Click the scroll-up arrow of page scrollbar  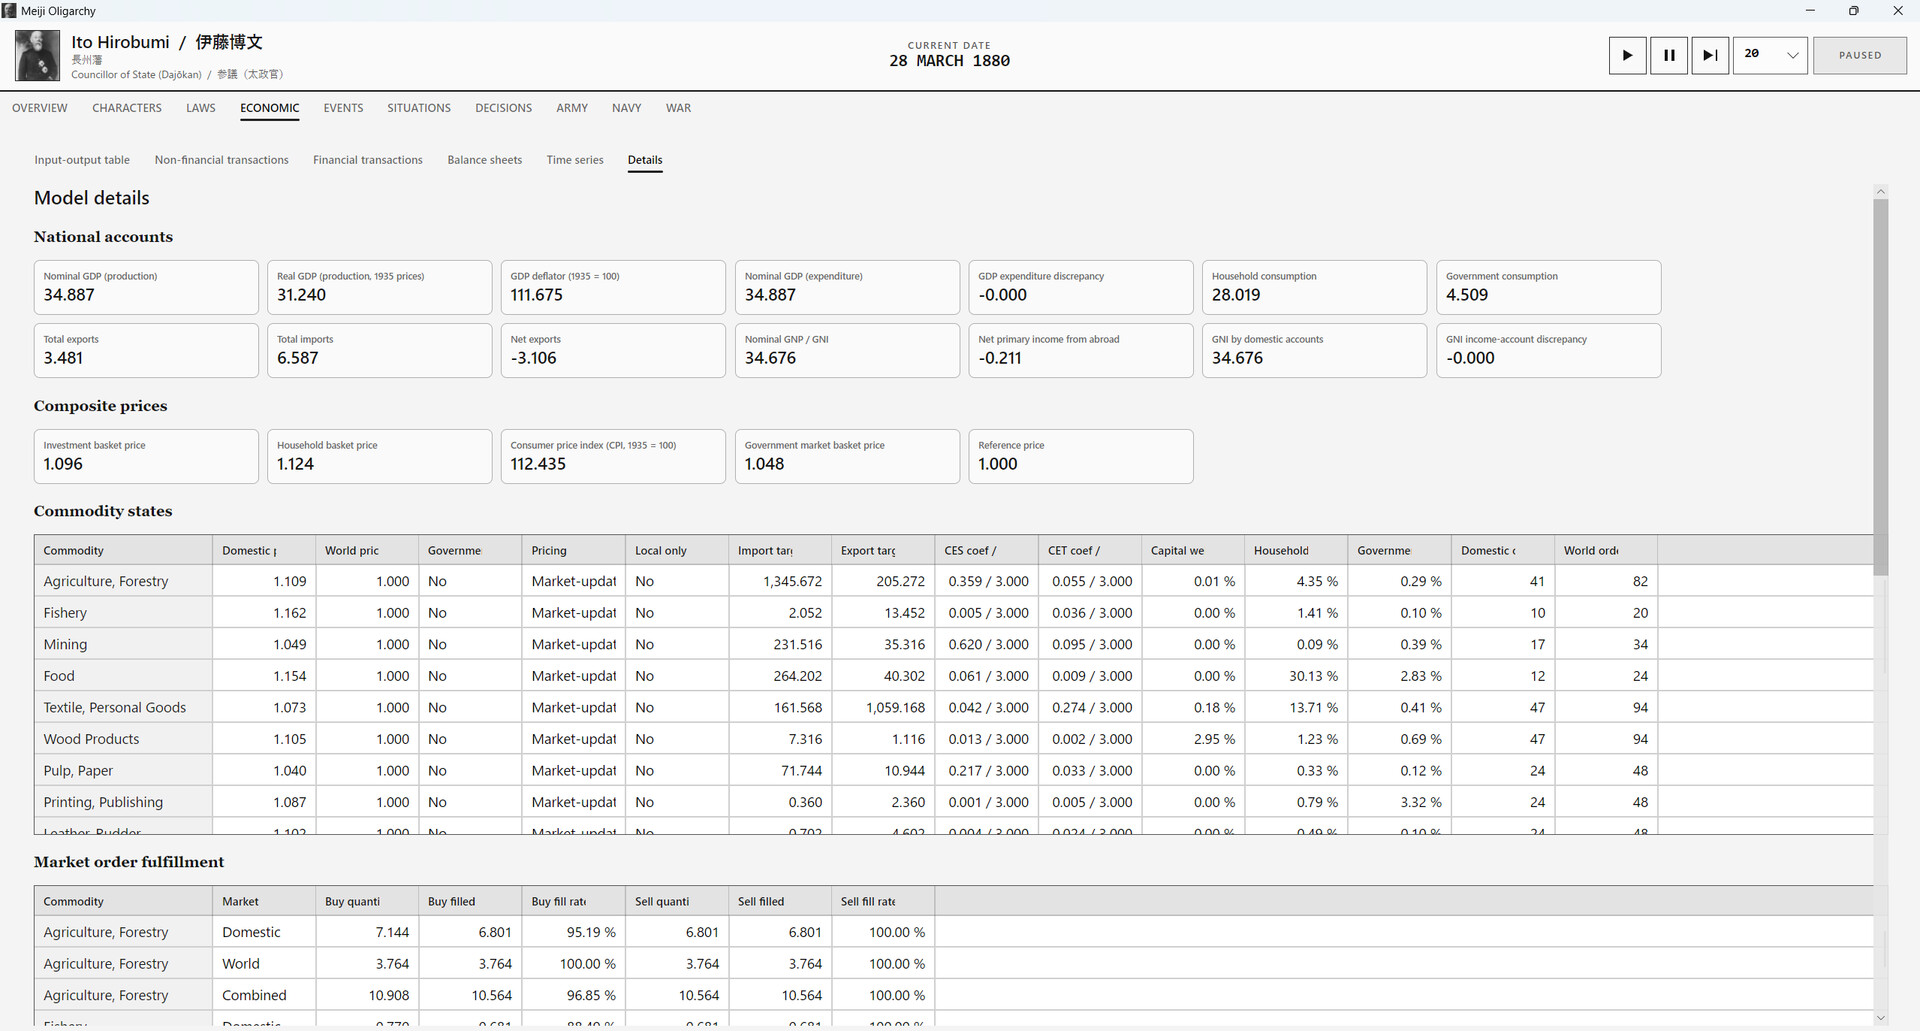click(1880, 191)
